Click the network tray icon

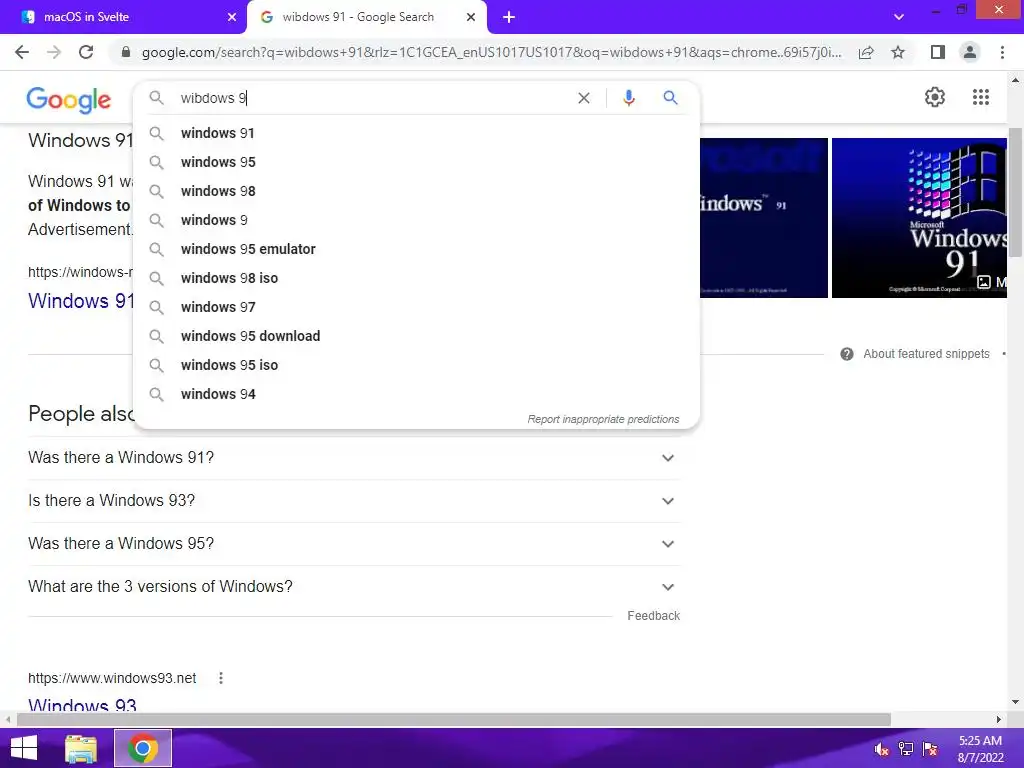click(x=906, y=749)
